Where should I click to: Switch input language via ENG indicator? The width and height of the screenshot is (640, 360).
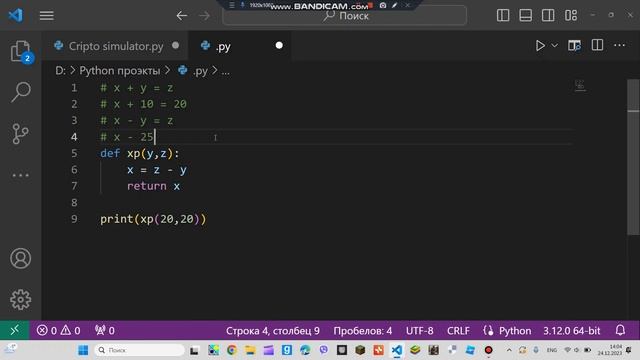pyautogui.click(x=552, y=350)
